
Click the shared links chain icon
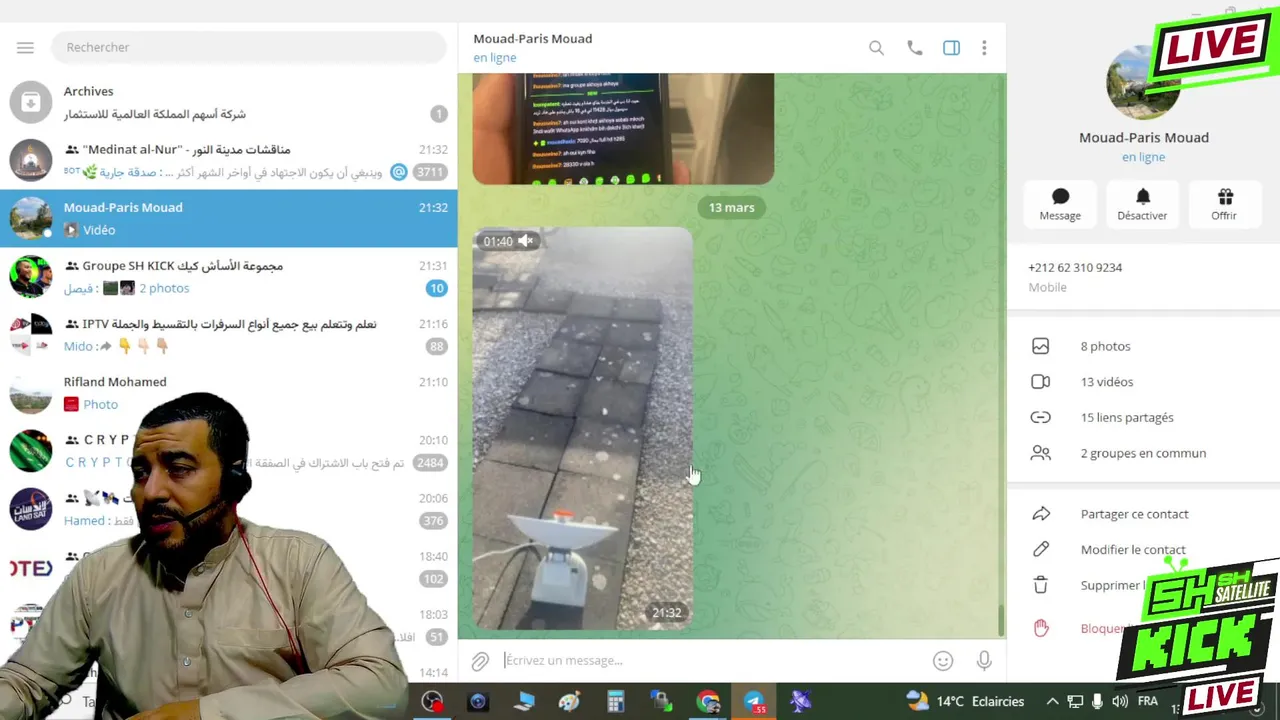pyautogui.click(x=1041, y=417)
